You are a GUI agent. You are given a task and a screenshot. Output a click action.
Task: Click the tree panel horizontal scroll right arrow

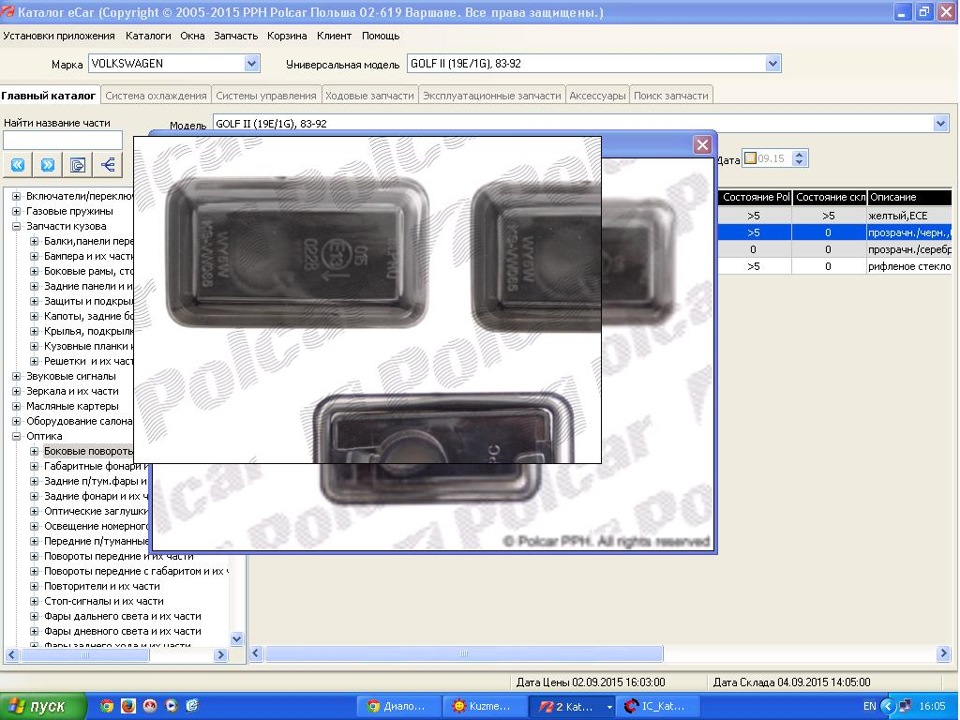(220, 654)
